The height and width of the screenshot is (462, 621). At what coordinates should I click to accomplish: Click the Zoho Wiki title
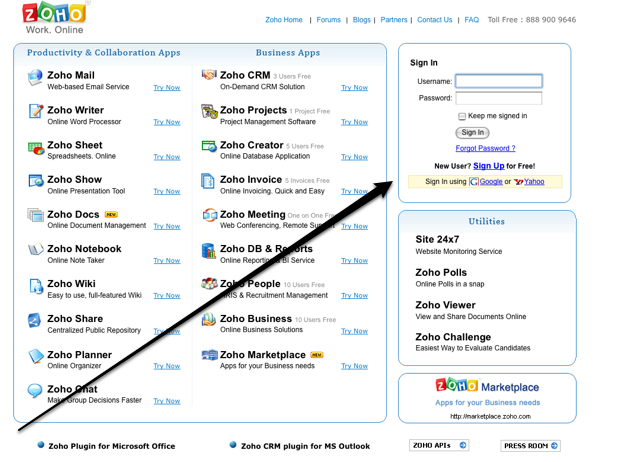71,284
